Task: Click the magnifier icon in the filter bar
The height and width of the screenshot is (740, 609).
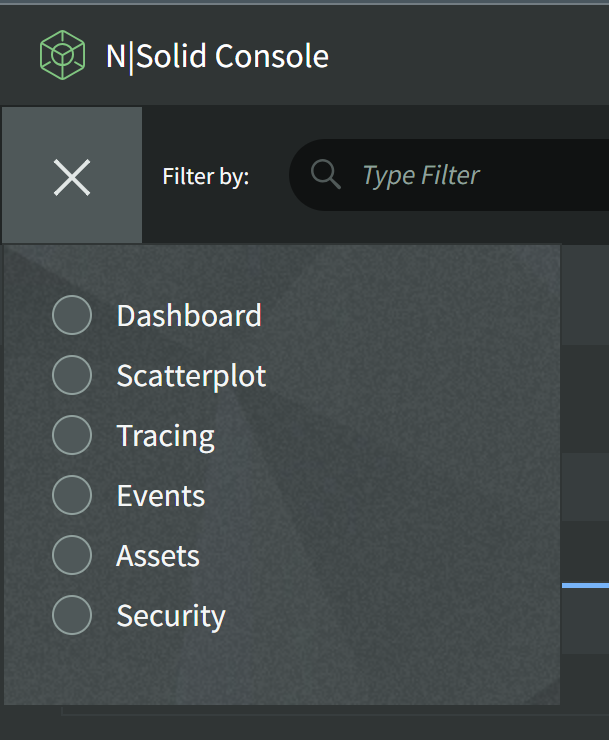Action: [x=326, y=175]
